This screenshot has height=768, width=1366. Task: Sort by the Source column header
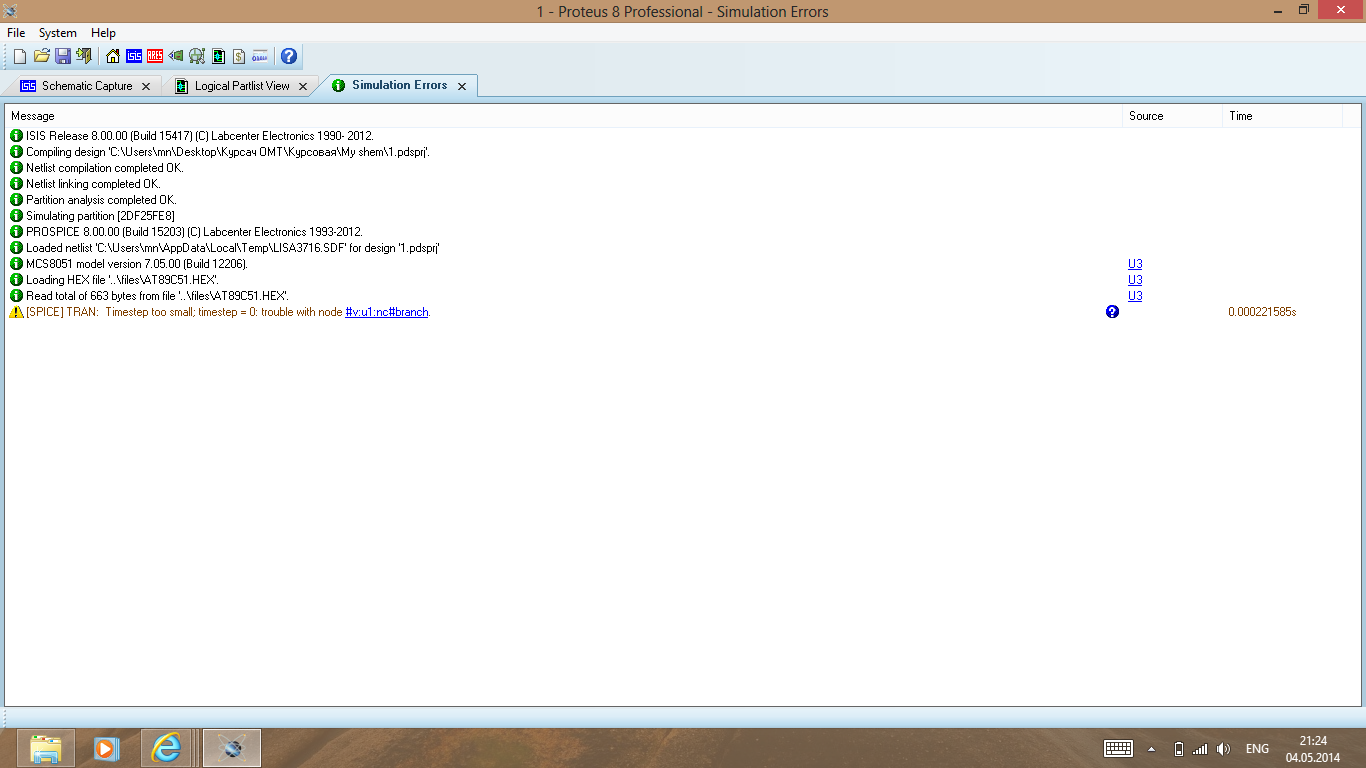point(1172,116)
